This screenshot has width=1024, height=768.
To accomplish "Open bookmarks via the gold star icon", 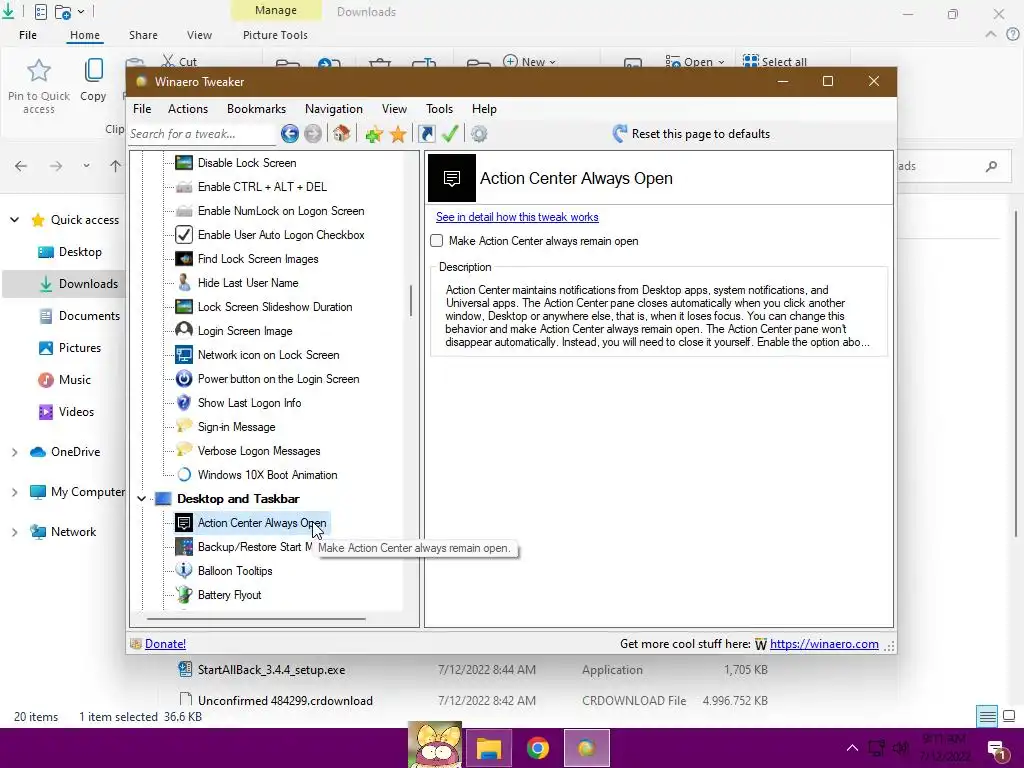I will 398,135.
